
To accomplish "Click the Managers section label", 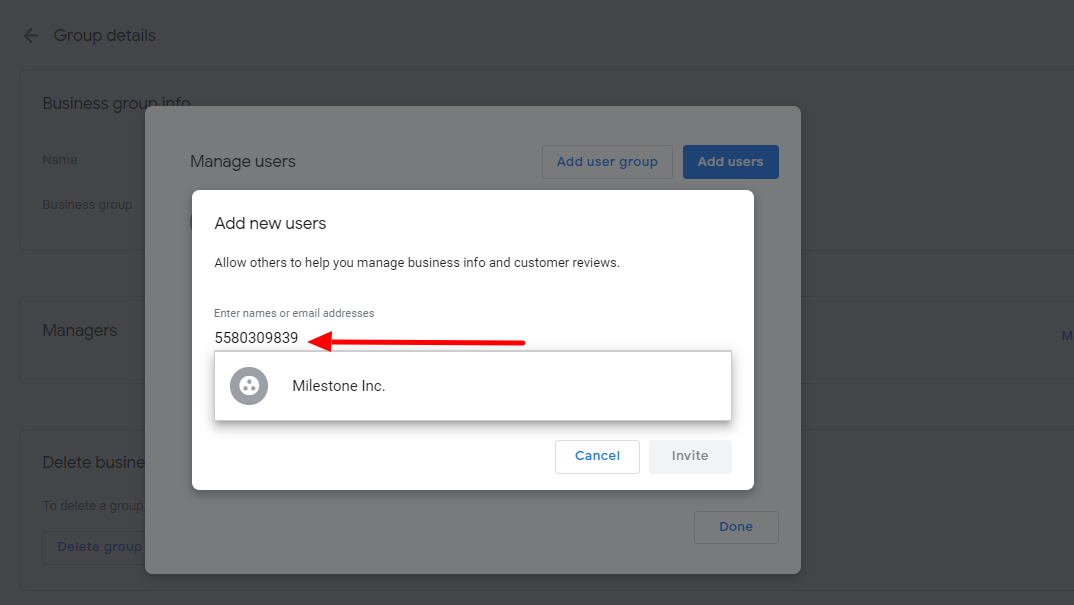I will click(80, 330).
